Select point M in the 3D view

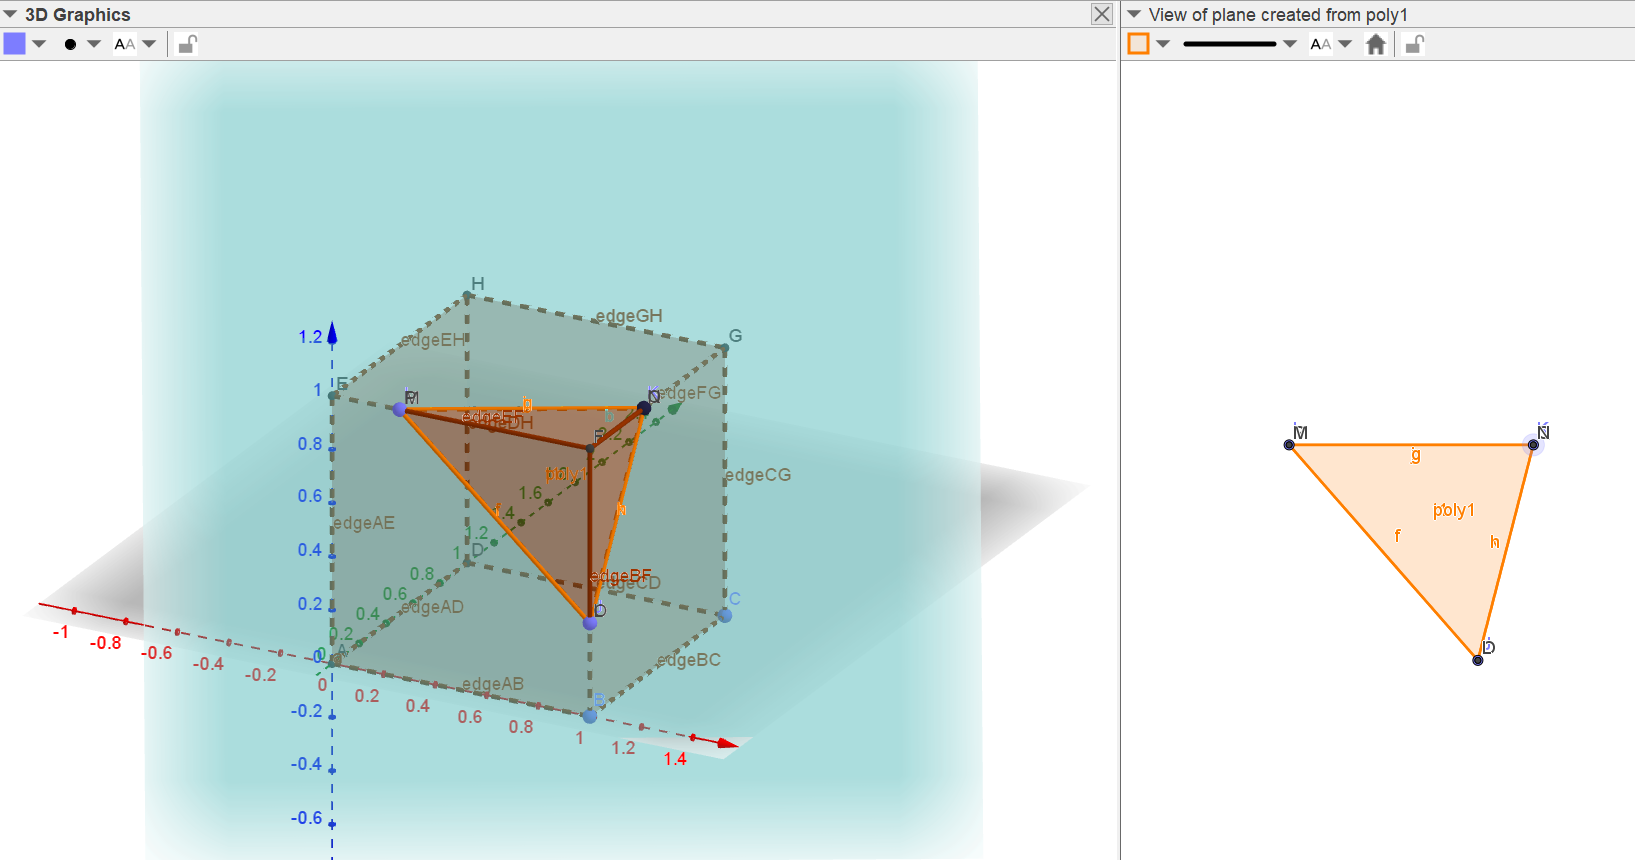[x=401, y=409]
